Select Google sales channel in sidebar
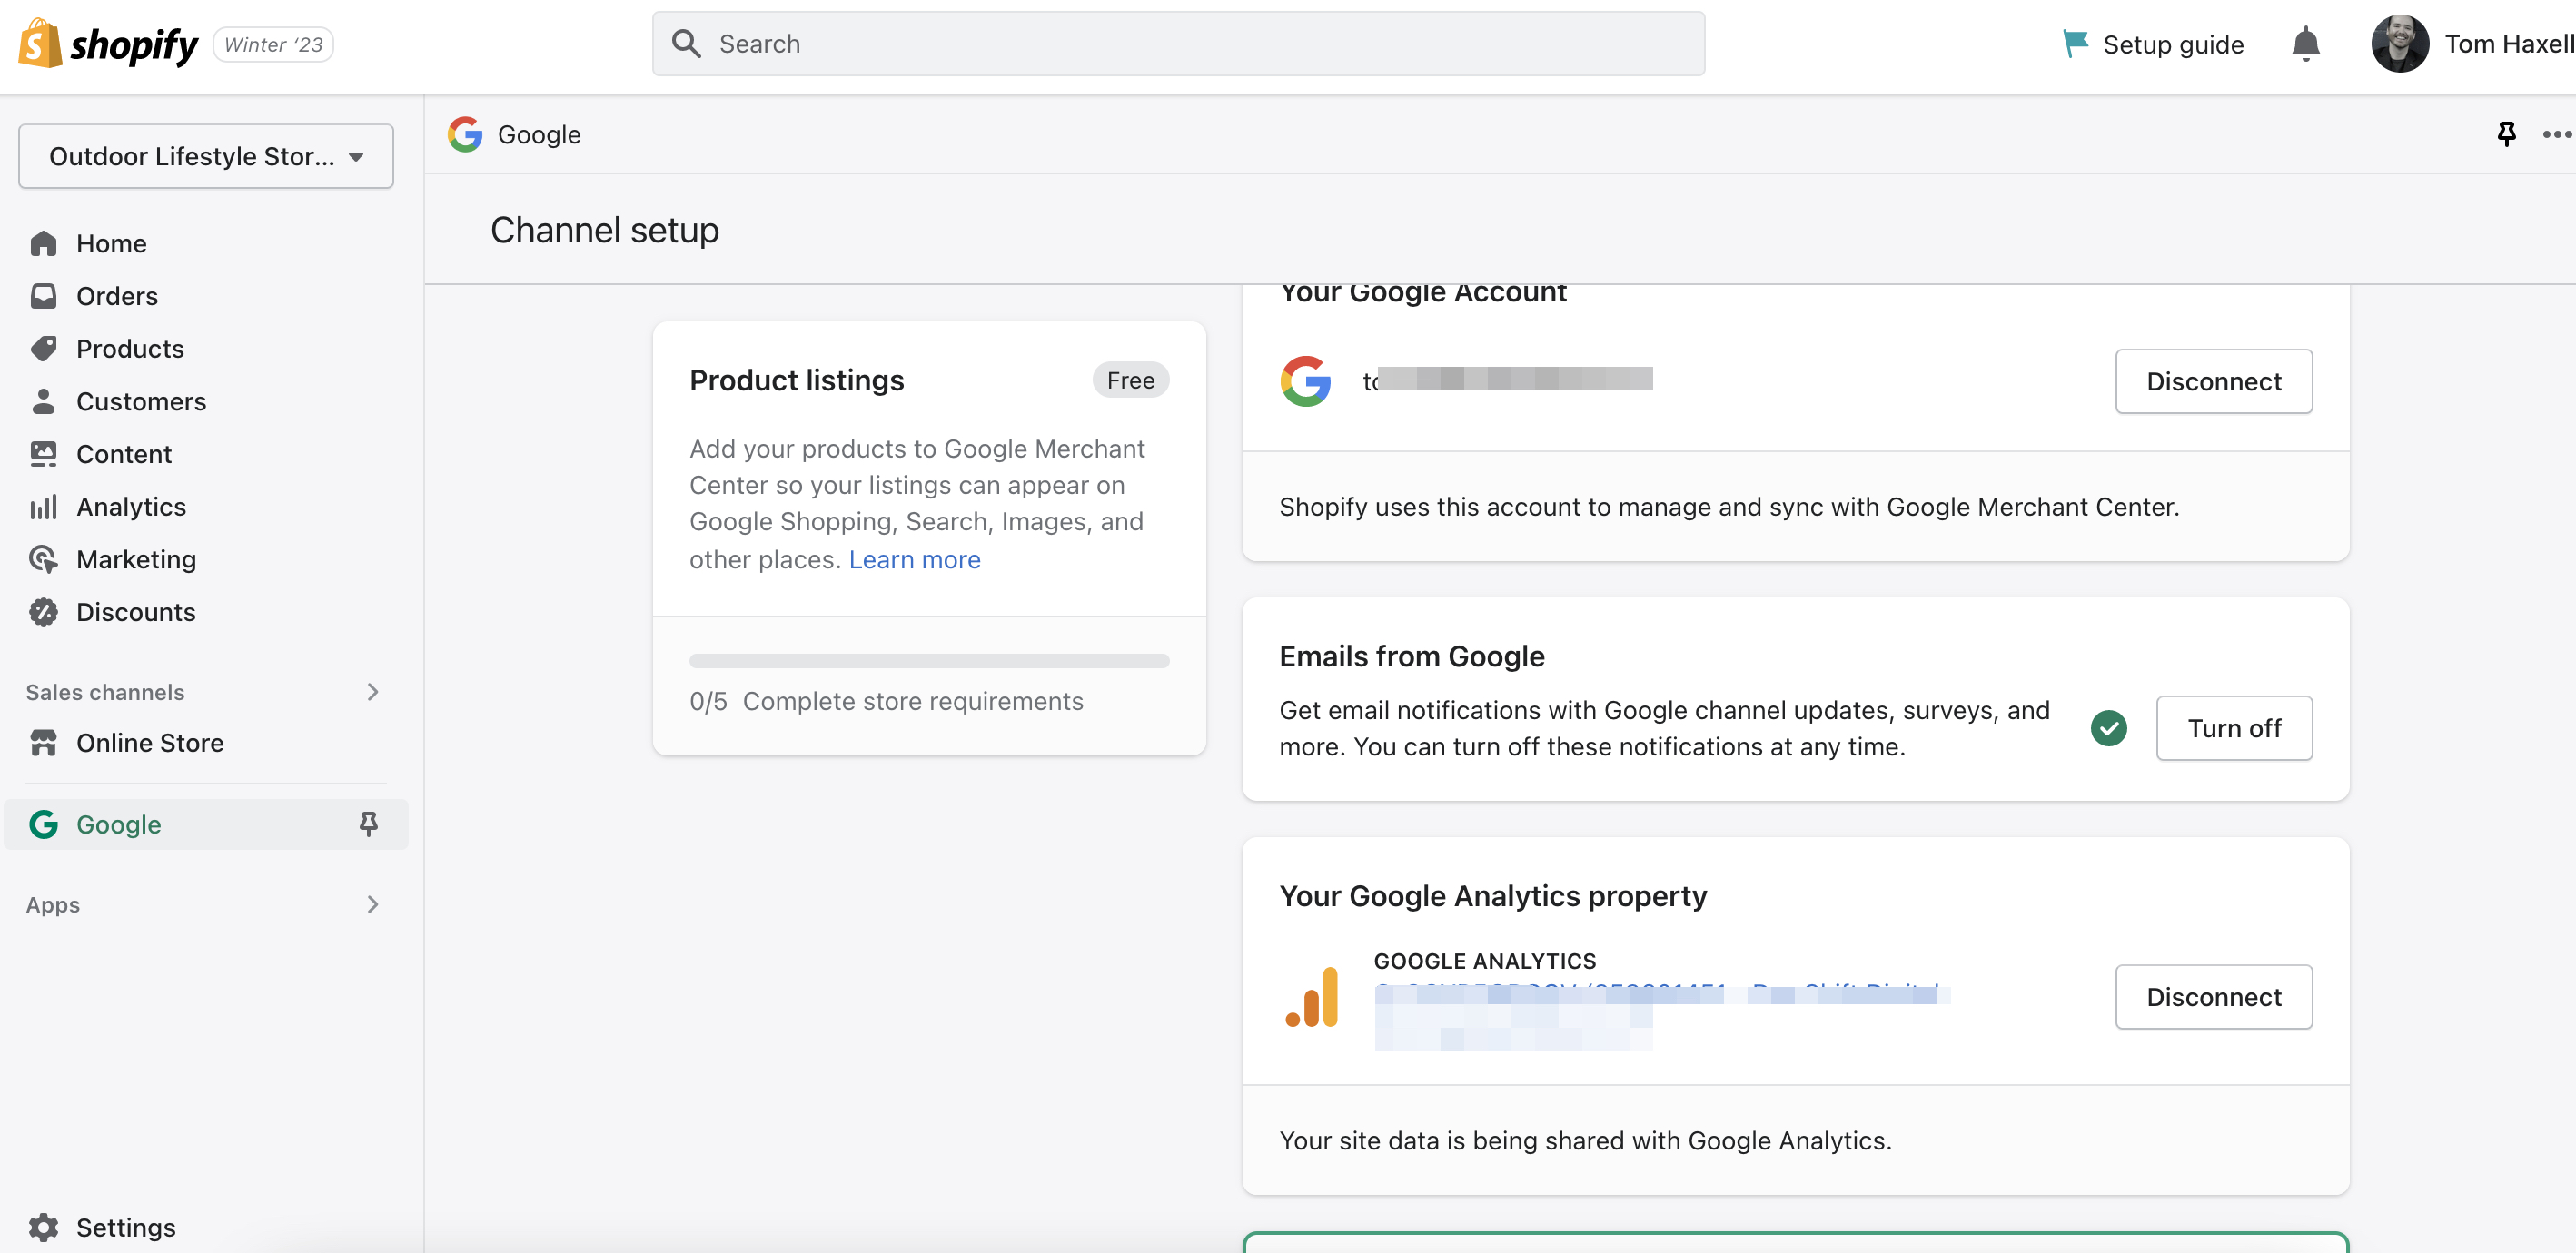Screen dimensions: 2576x1253 pyautogui.click(x=206, y=824)
